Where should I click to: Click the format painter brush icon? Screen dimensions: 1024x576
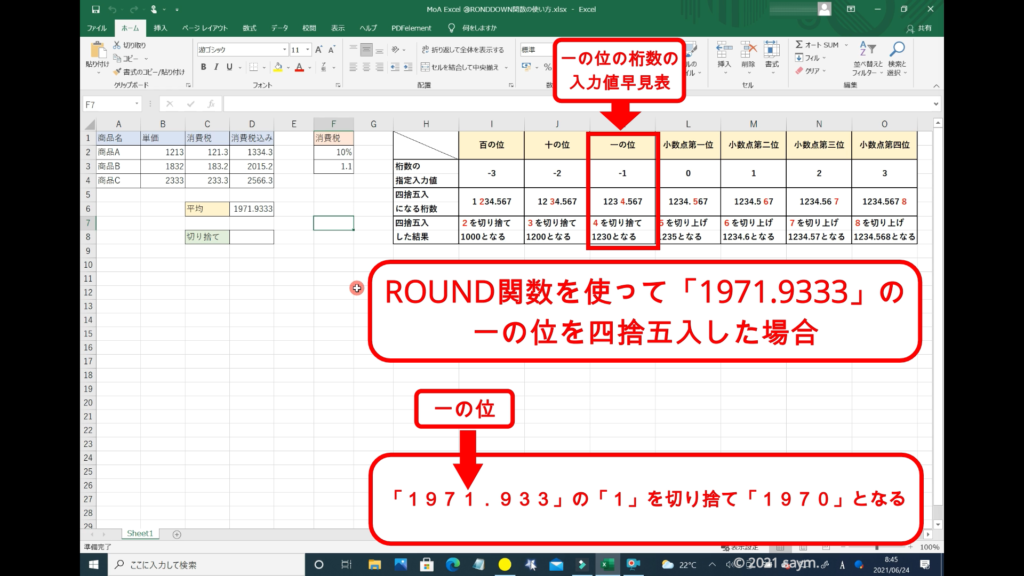point(118,71)
